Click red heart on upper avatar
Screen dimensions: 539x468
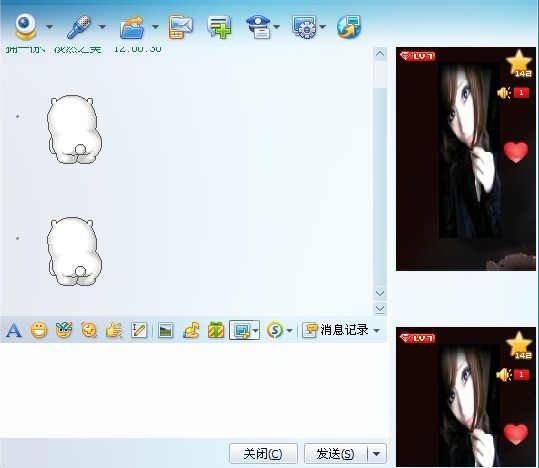[x=516, y=152]
